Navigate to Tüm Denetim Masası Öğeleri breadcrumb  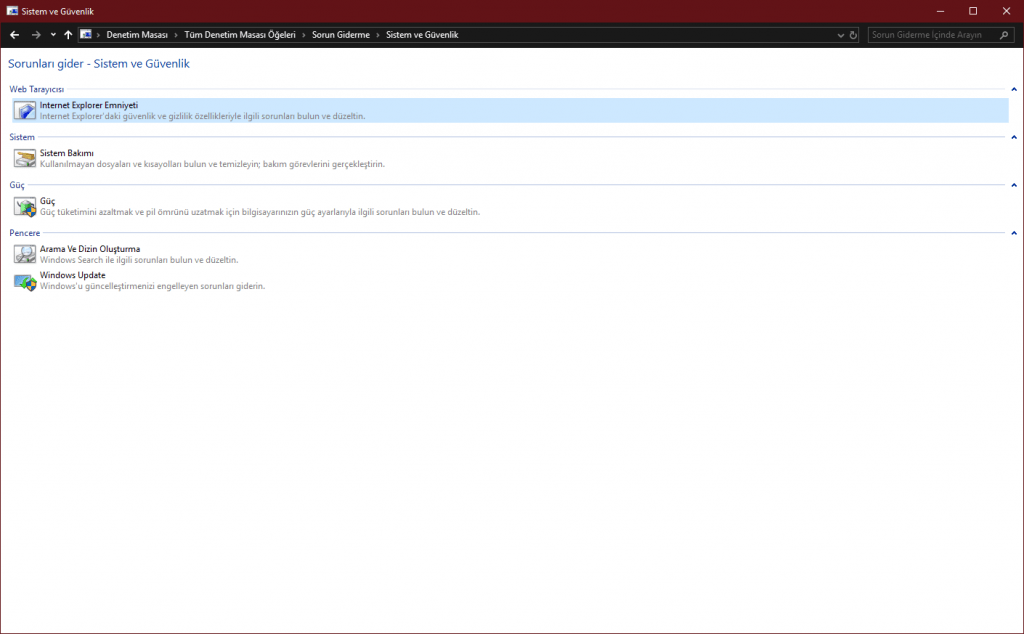tap(240, 35)
